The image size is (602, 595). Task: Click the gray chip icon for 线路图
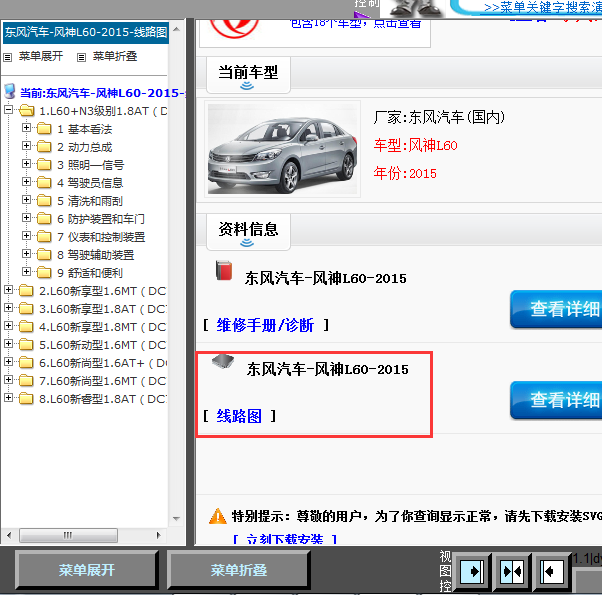pos(223,361)
